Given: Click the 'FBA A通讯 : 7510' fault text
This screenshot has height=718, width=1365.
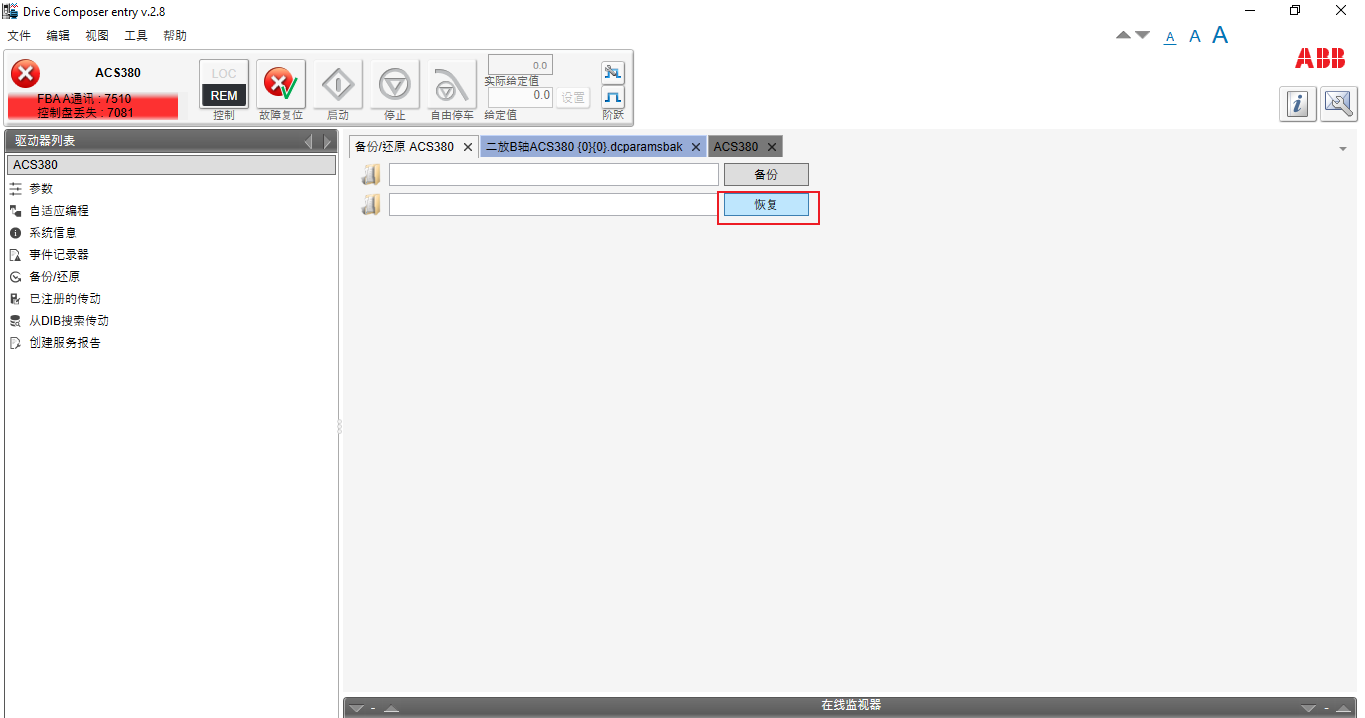Looking at the screenshot, I should tap(84, 99).
